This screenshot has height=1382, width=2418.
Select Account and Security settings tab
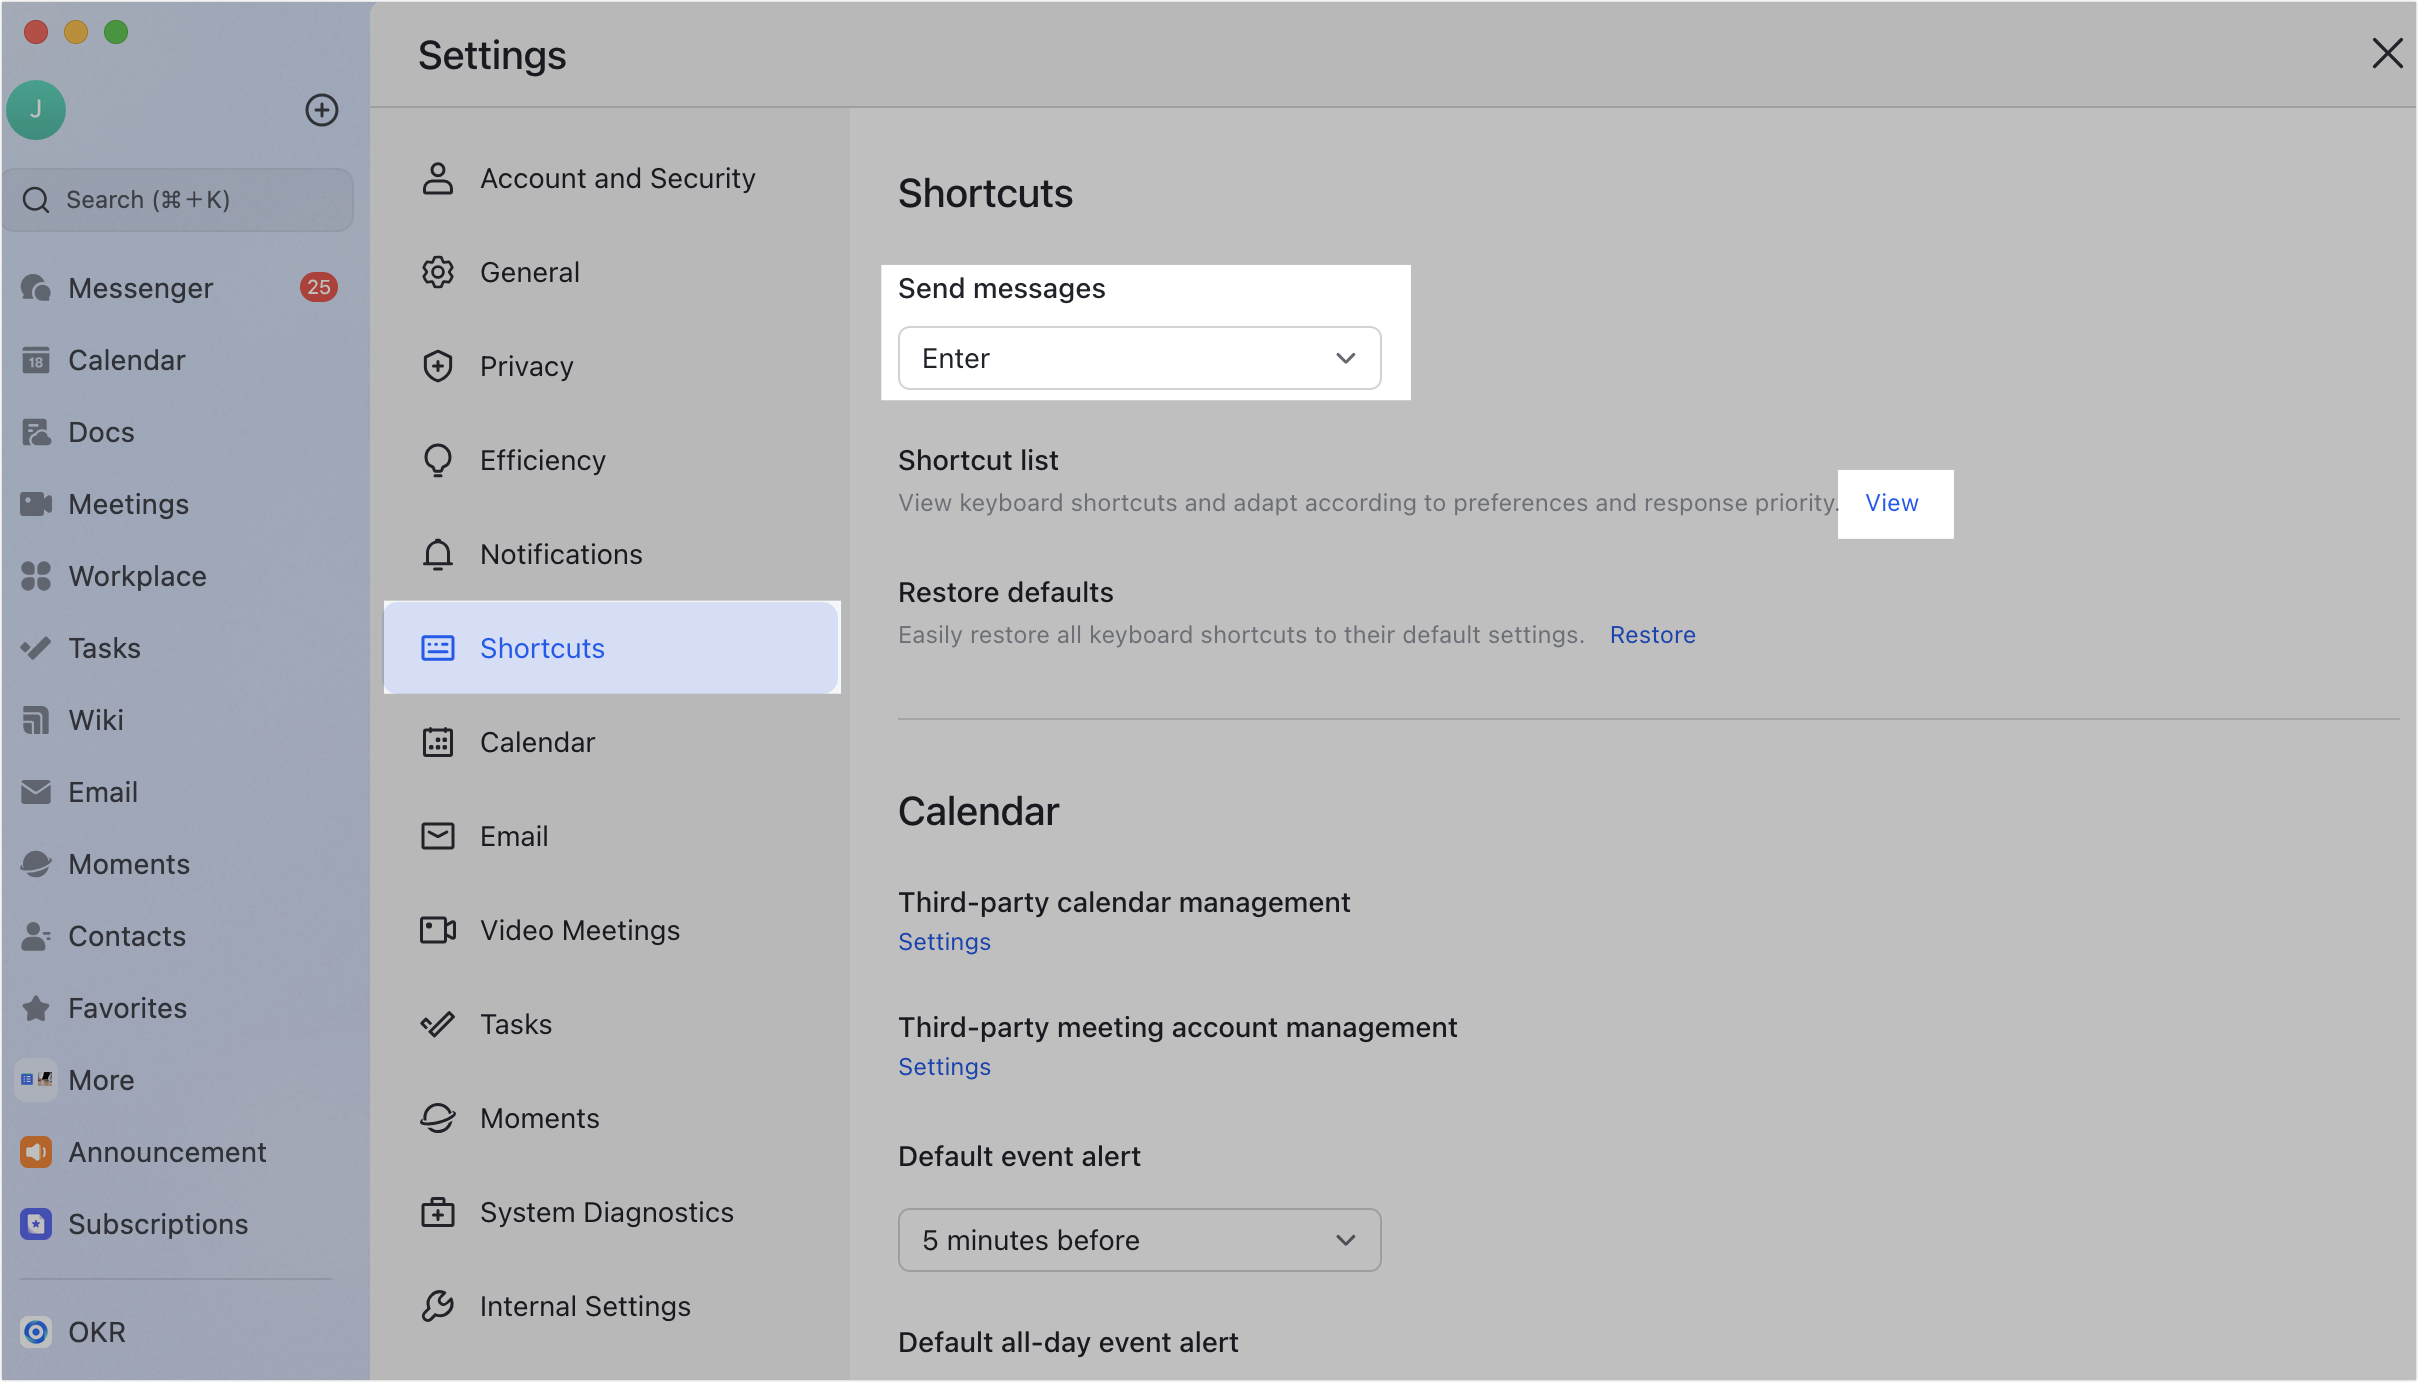[612, 178]
